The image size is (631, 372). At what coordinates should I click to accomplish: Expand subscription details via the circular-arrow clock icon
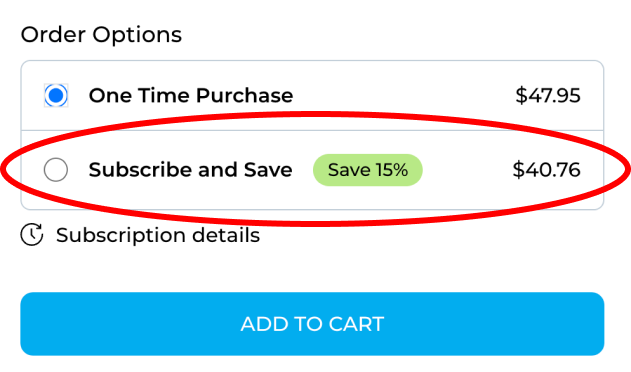point(32,235)
